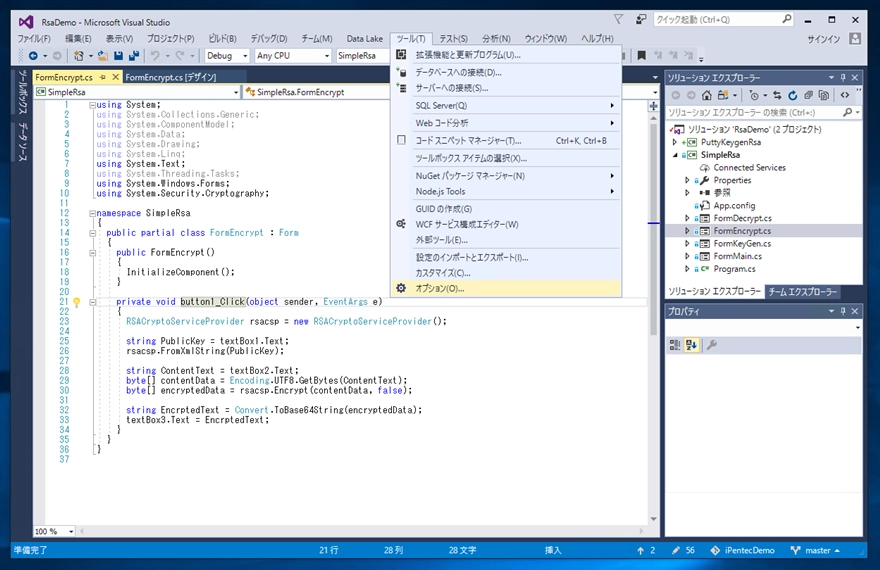The height and width of the screenshot is (570, 880).
Task: Switch to FormEncrypt.cs [デザイン] tab
Action: tap(171, 77)
